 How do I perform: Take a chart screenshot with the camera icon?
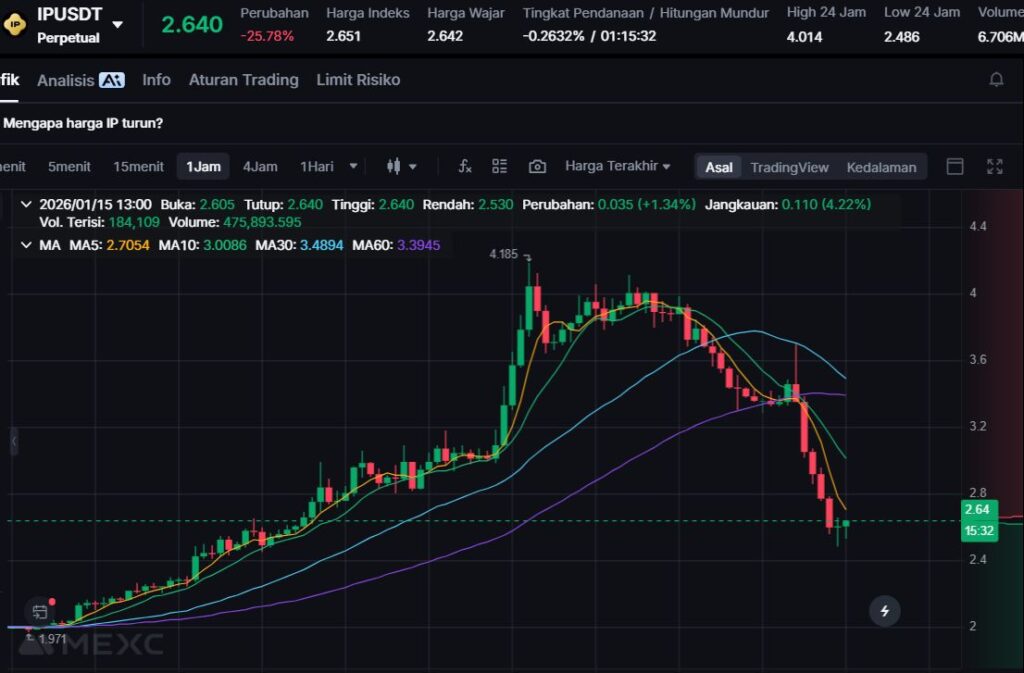pos(537,166)
